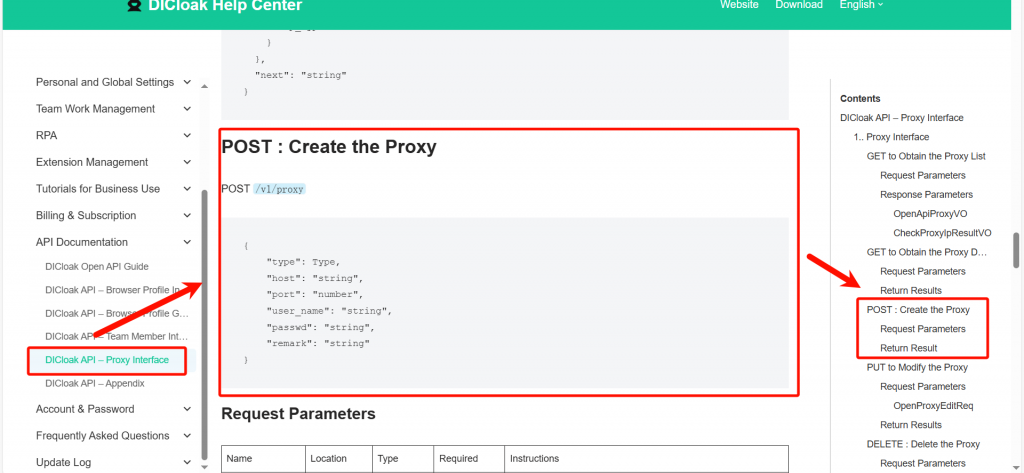Open DICloak API – Appendix page

click(x=95, y=383)
